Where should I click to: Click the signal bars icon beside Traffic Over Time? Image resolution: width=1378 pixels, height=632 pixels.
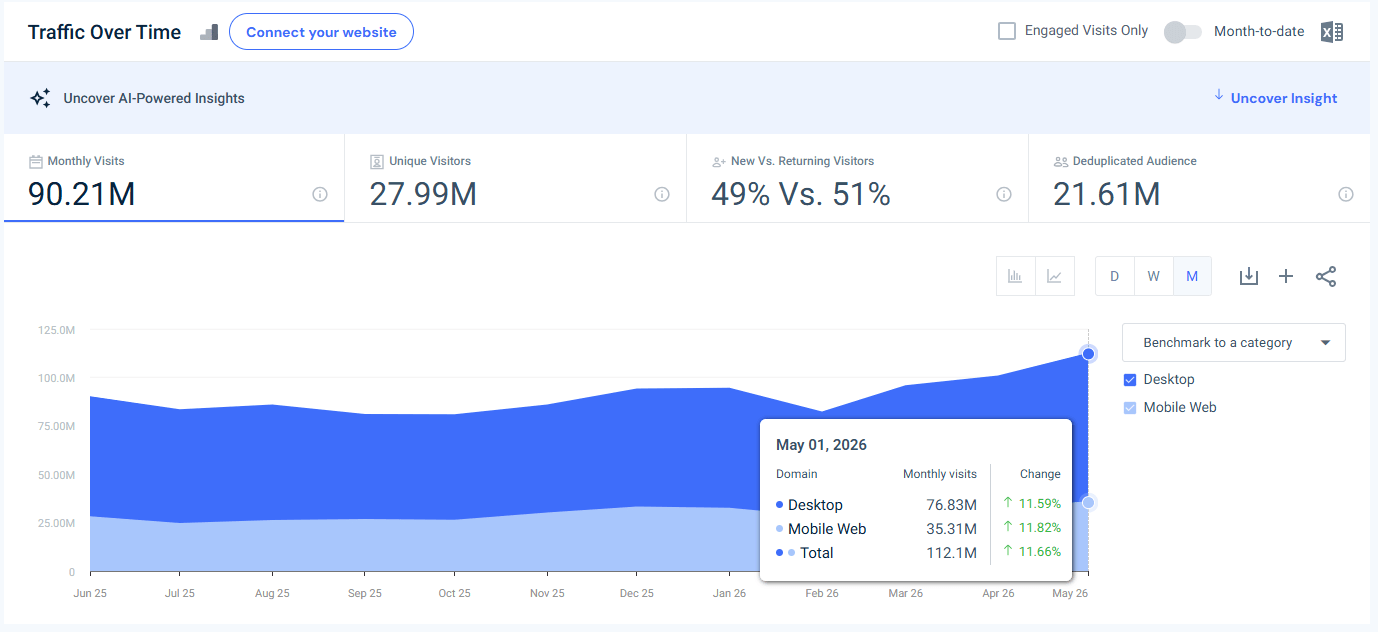point(209,32)
